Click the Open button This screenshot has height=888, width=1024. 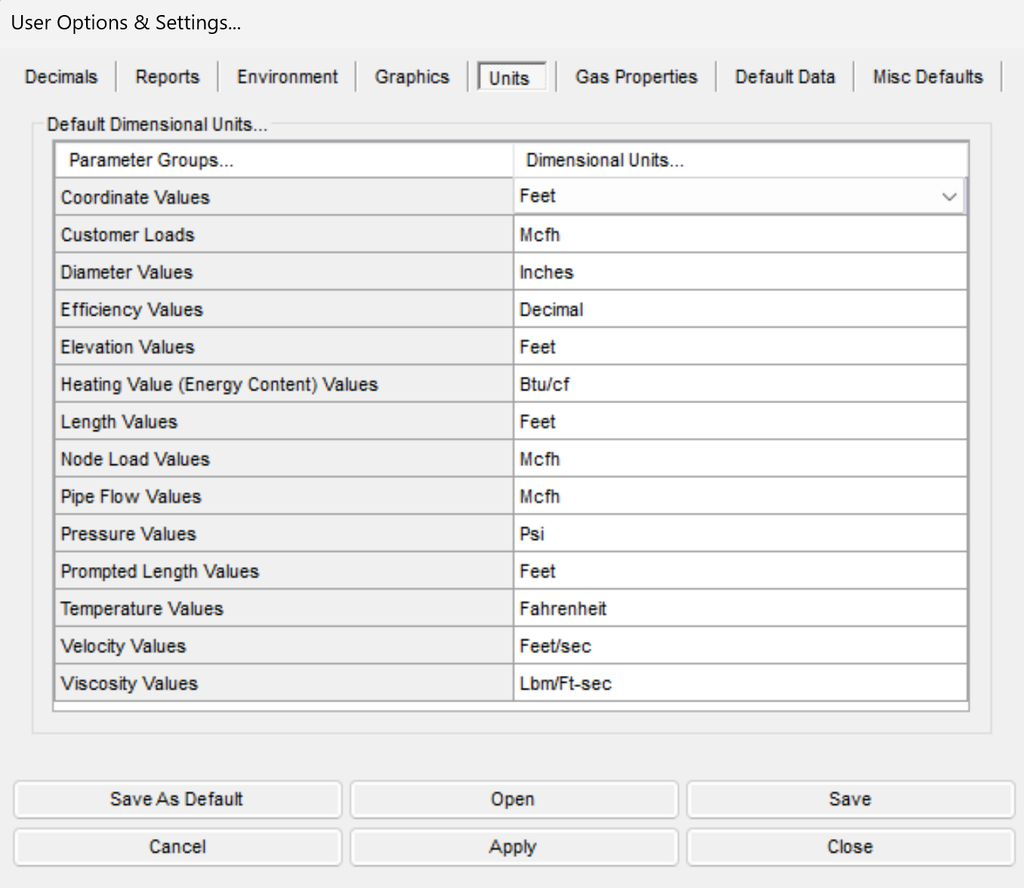[513, 799]
